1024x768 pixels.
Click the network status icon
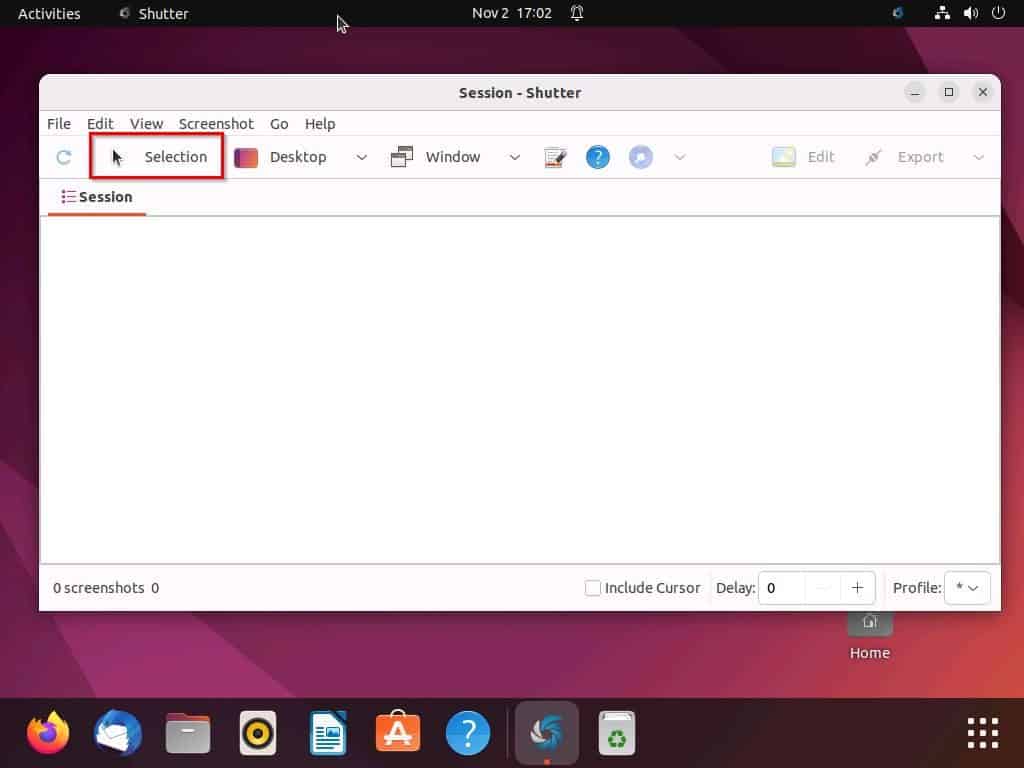coord(942,13)
